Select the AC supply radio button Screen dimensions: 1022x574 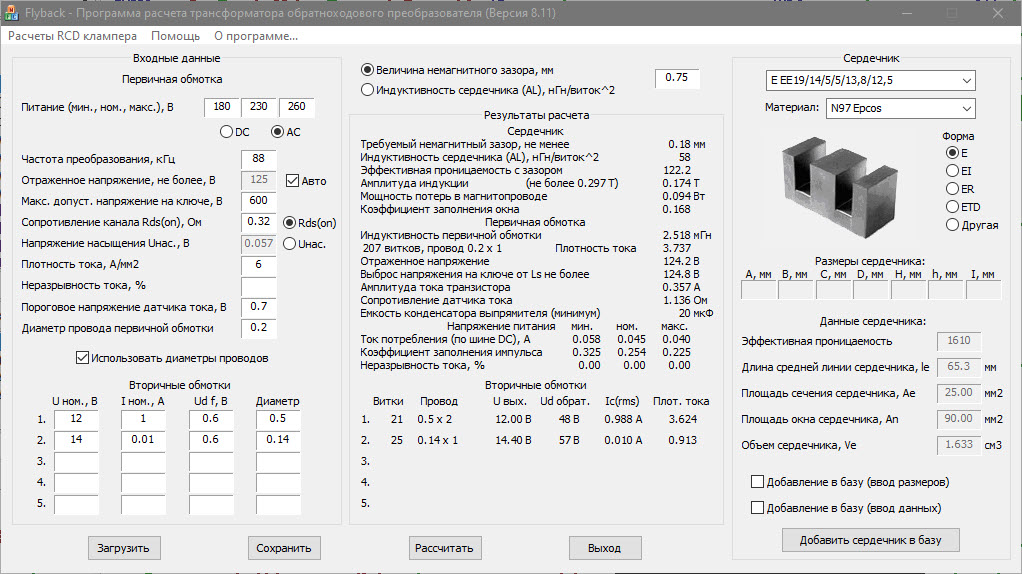click(x=278, y=132)
